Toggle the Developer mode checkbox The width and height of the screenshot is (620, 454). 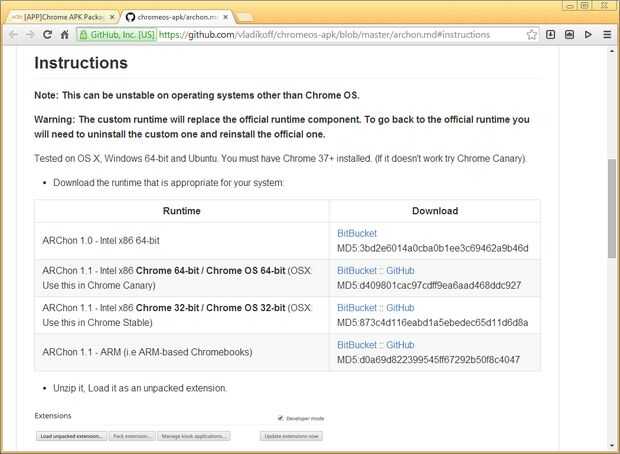pos(280,418)
